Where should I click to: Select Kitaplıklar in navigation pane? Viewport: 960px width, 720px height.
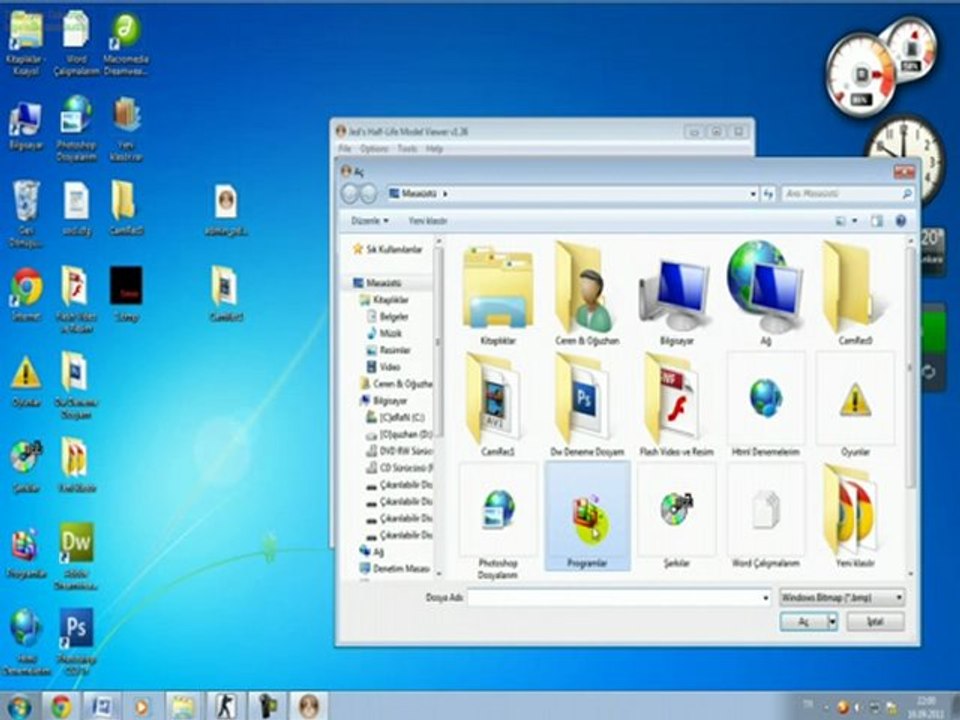(x=384, y=300)
